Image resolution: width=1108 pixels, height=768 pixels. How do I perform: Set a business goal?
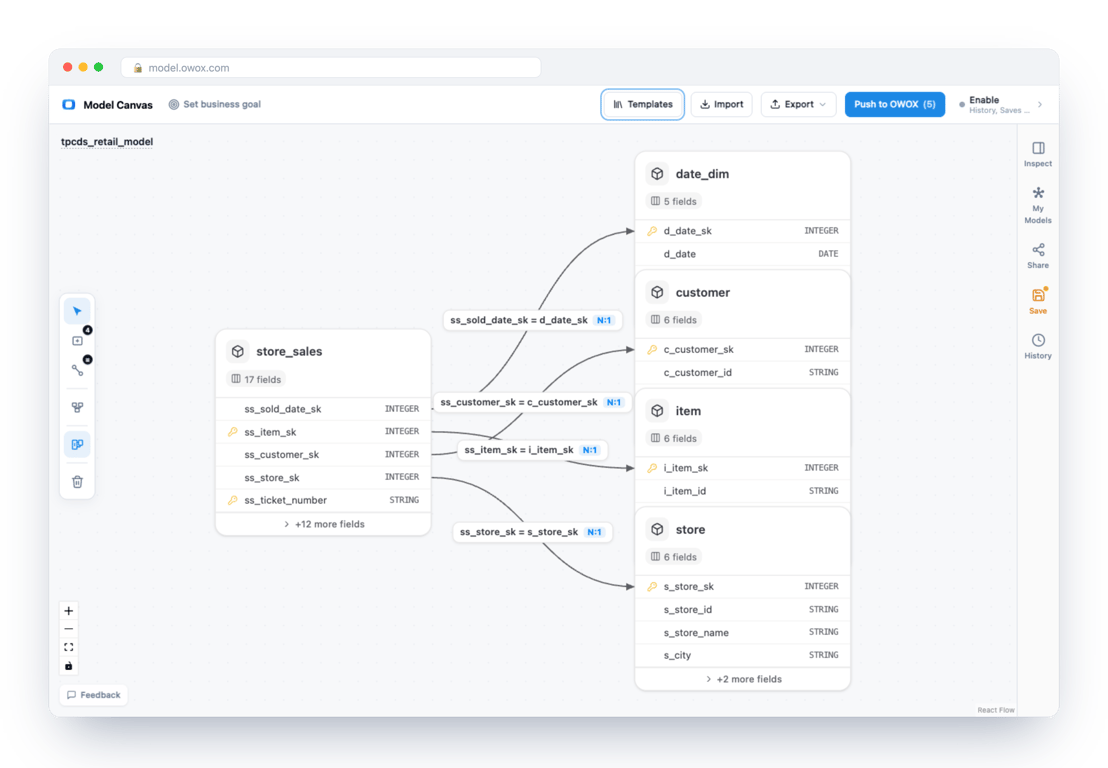(215, 105)
